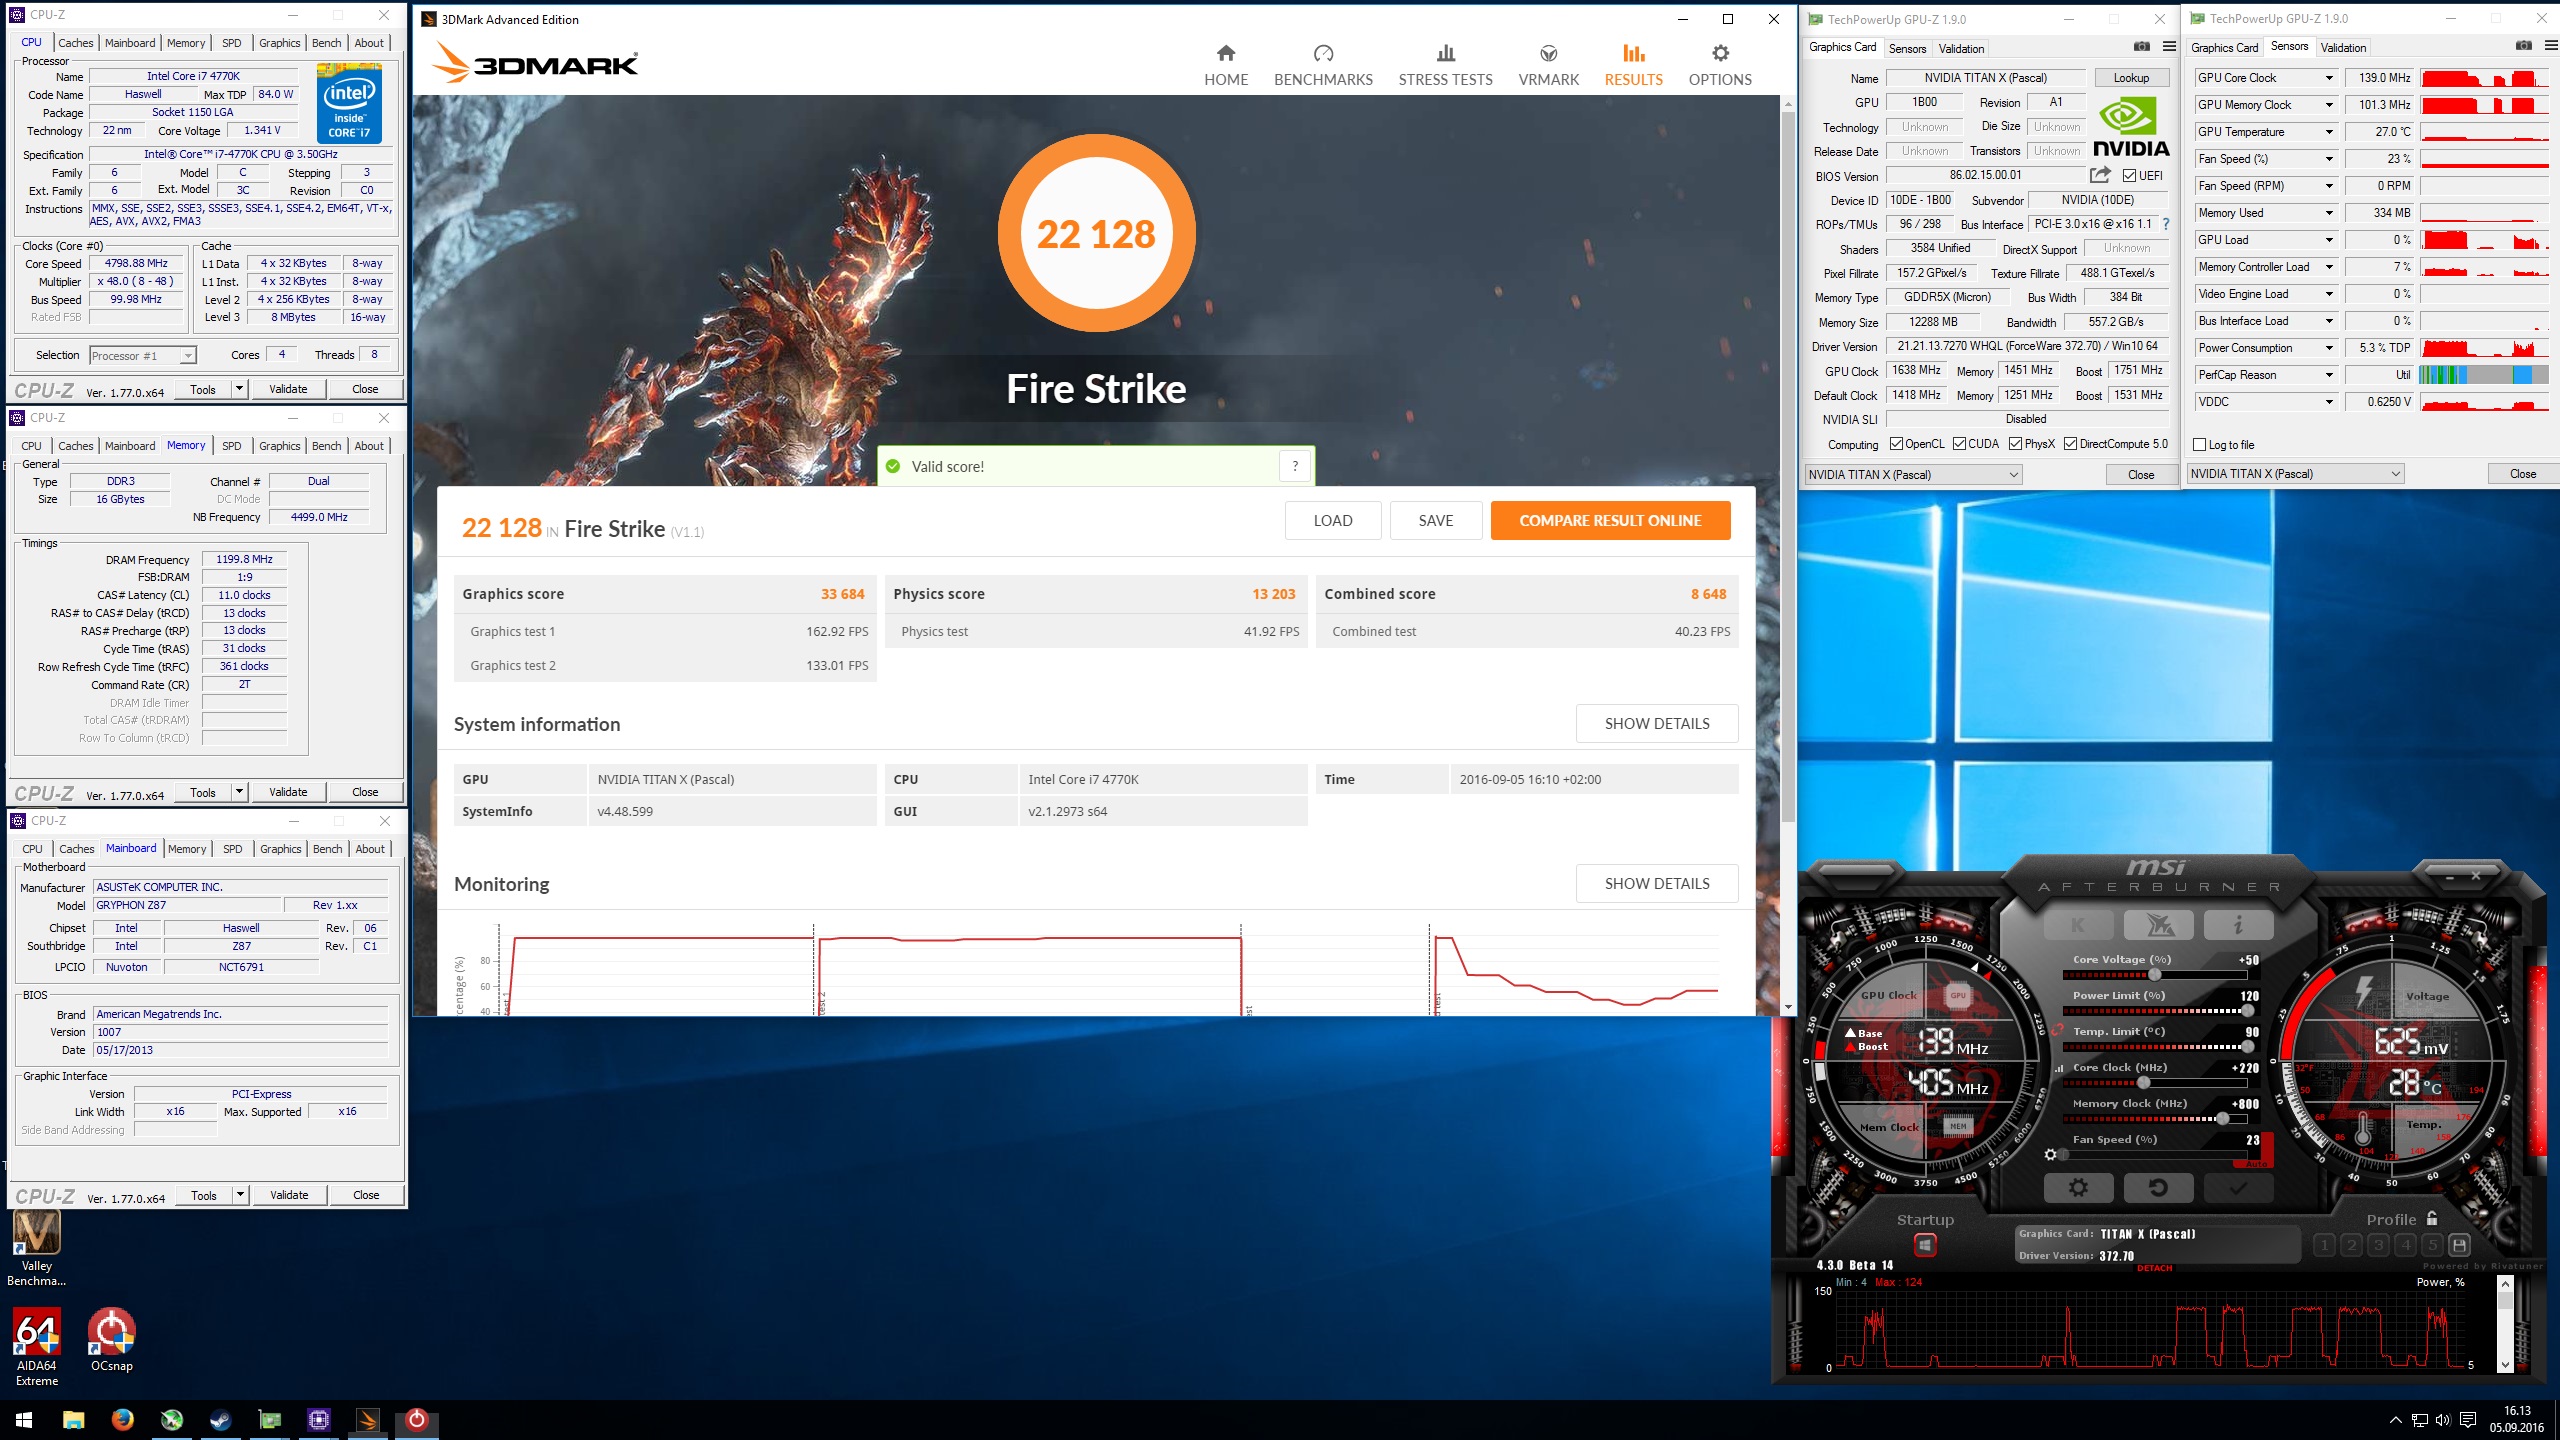Switch to Caches tab in top CPU-Z window
The height and width of the screenshot is (1440, 2560).
point(75,43)
